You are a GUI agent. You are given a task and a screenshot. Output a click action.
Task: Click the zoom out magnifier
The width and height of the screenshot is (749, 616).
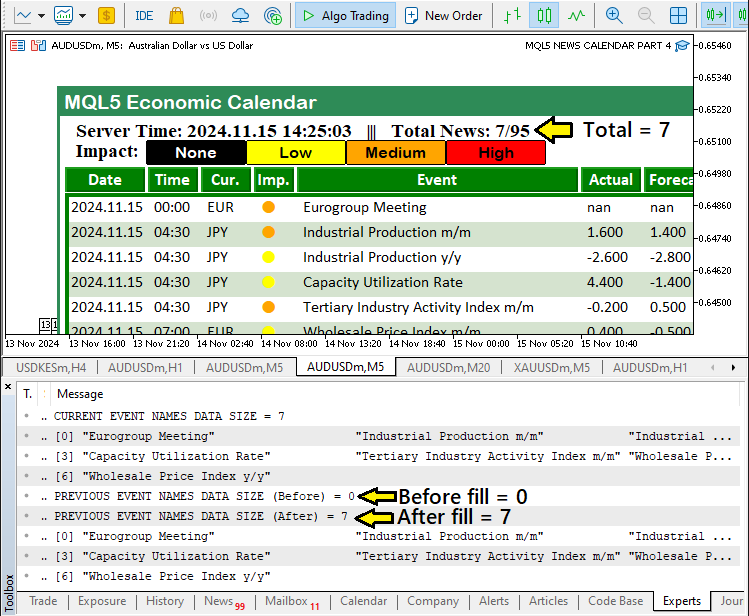point(646,16)
